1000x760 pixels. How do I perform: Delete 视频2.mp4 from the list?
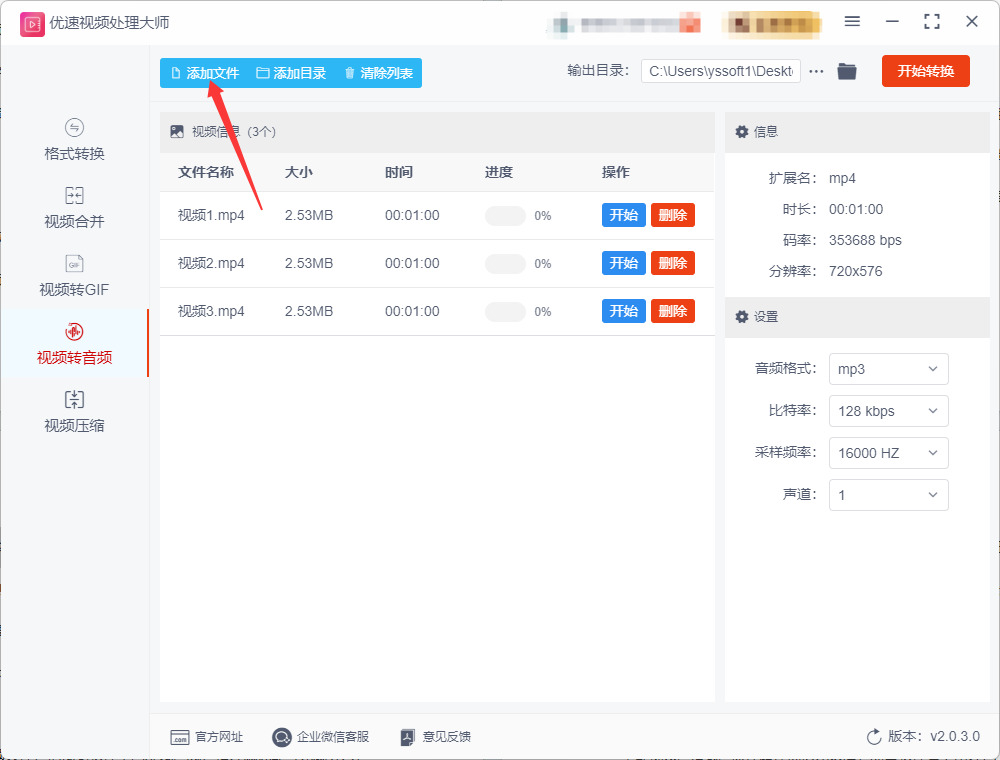(673, 263)
